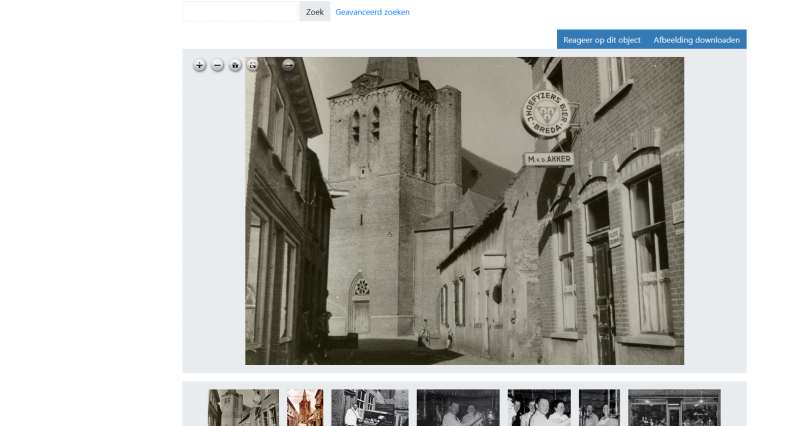
Task: Select the fifth thumbnail of smiling group
Action: tap(539, 408)
